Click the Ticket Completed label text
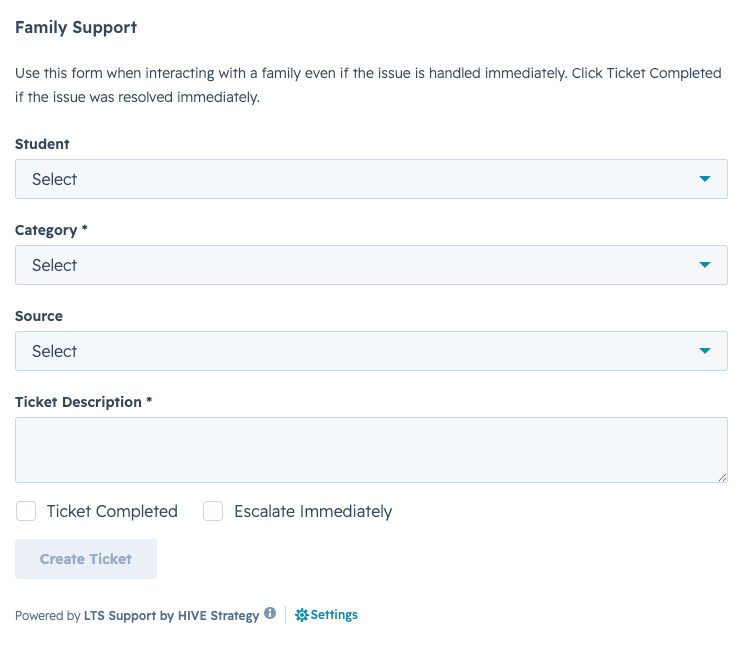The image size is (740, 654). (x=112, y=511)
